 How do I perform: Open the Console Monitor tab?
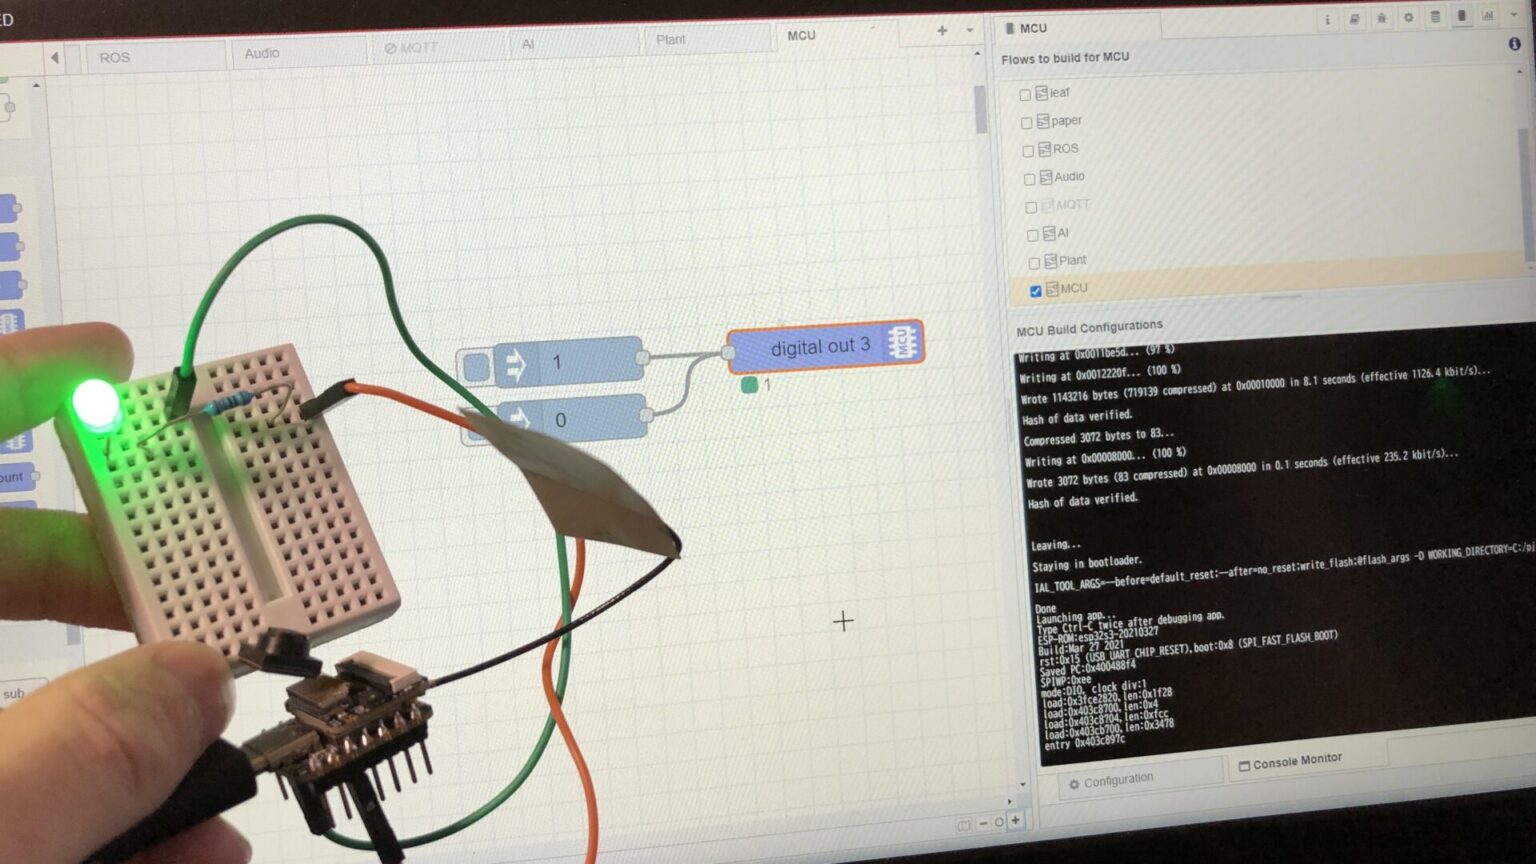pyautogui.click(x=1290, y=759)
